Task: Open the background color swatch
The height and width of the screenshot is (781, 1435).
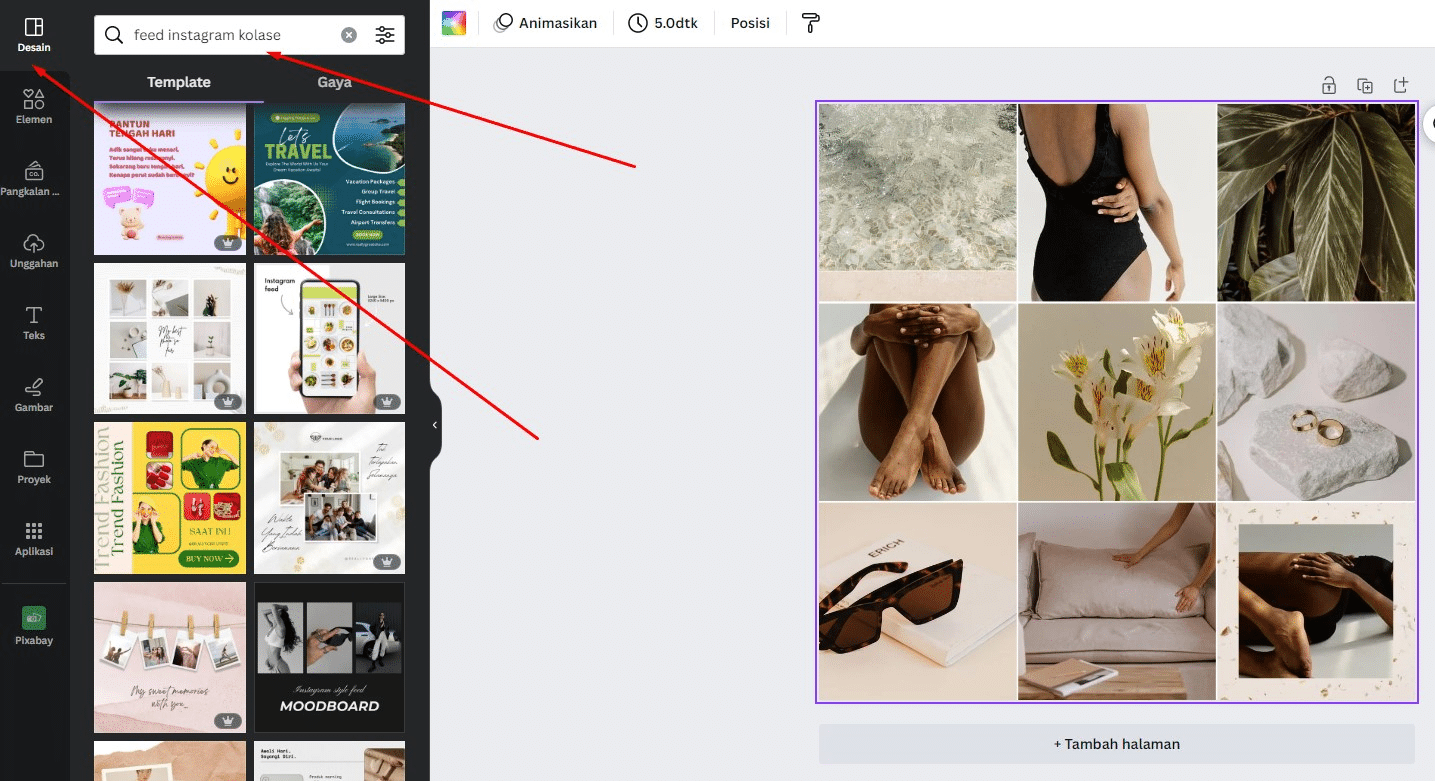Action: [454, 22]
